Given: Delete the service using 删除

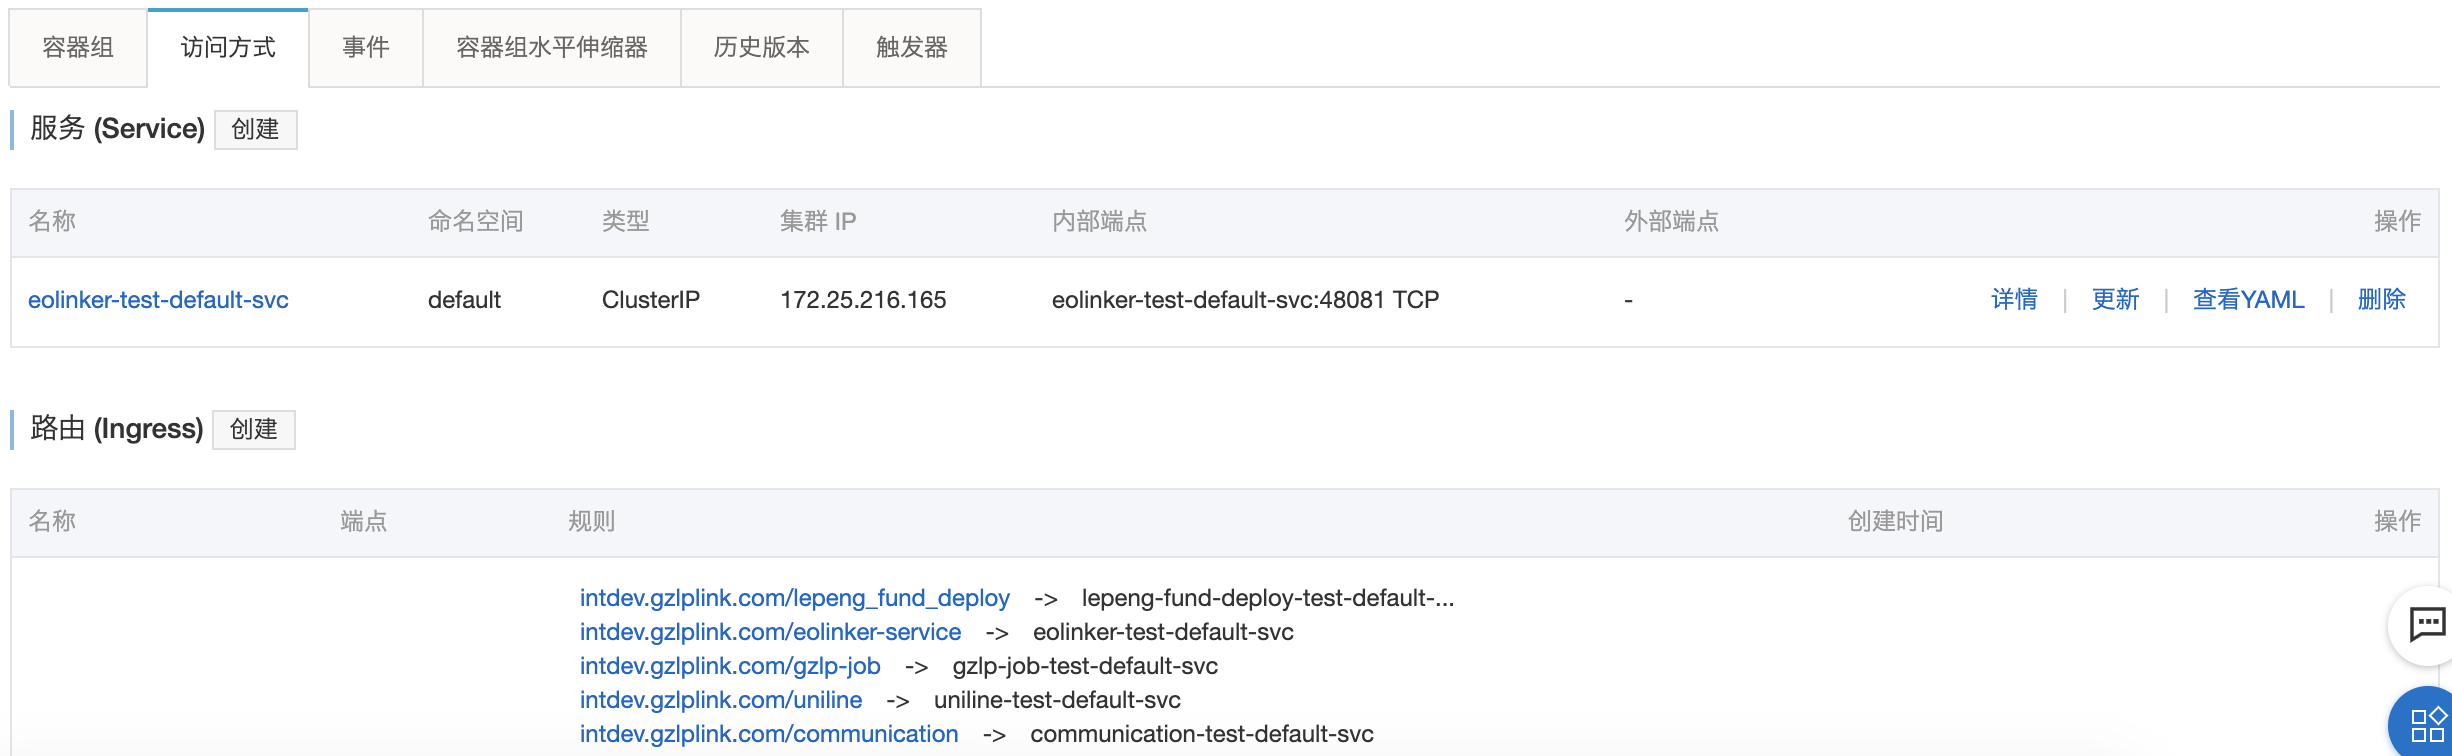Looking at the screenshot, I should coord(2381,300).
